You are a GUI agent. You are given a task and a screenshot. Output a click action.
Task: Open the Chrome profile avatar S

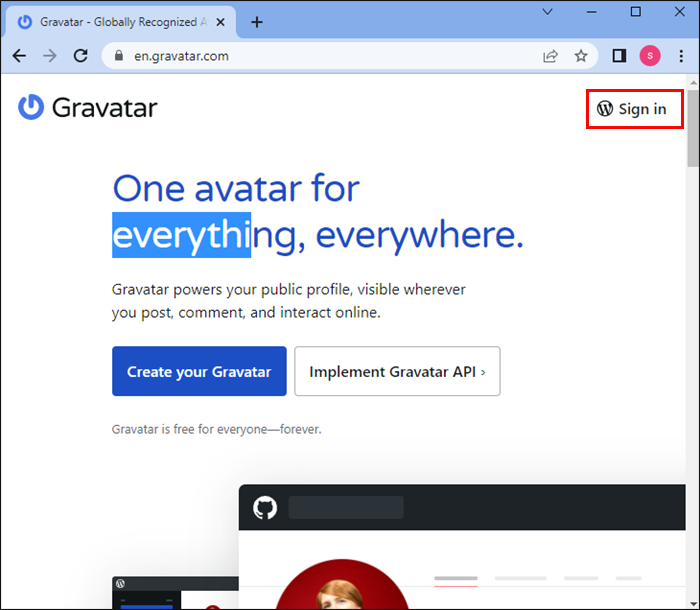coord(650,56)
